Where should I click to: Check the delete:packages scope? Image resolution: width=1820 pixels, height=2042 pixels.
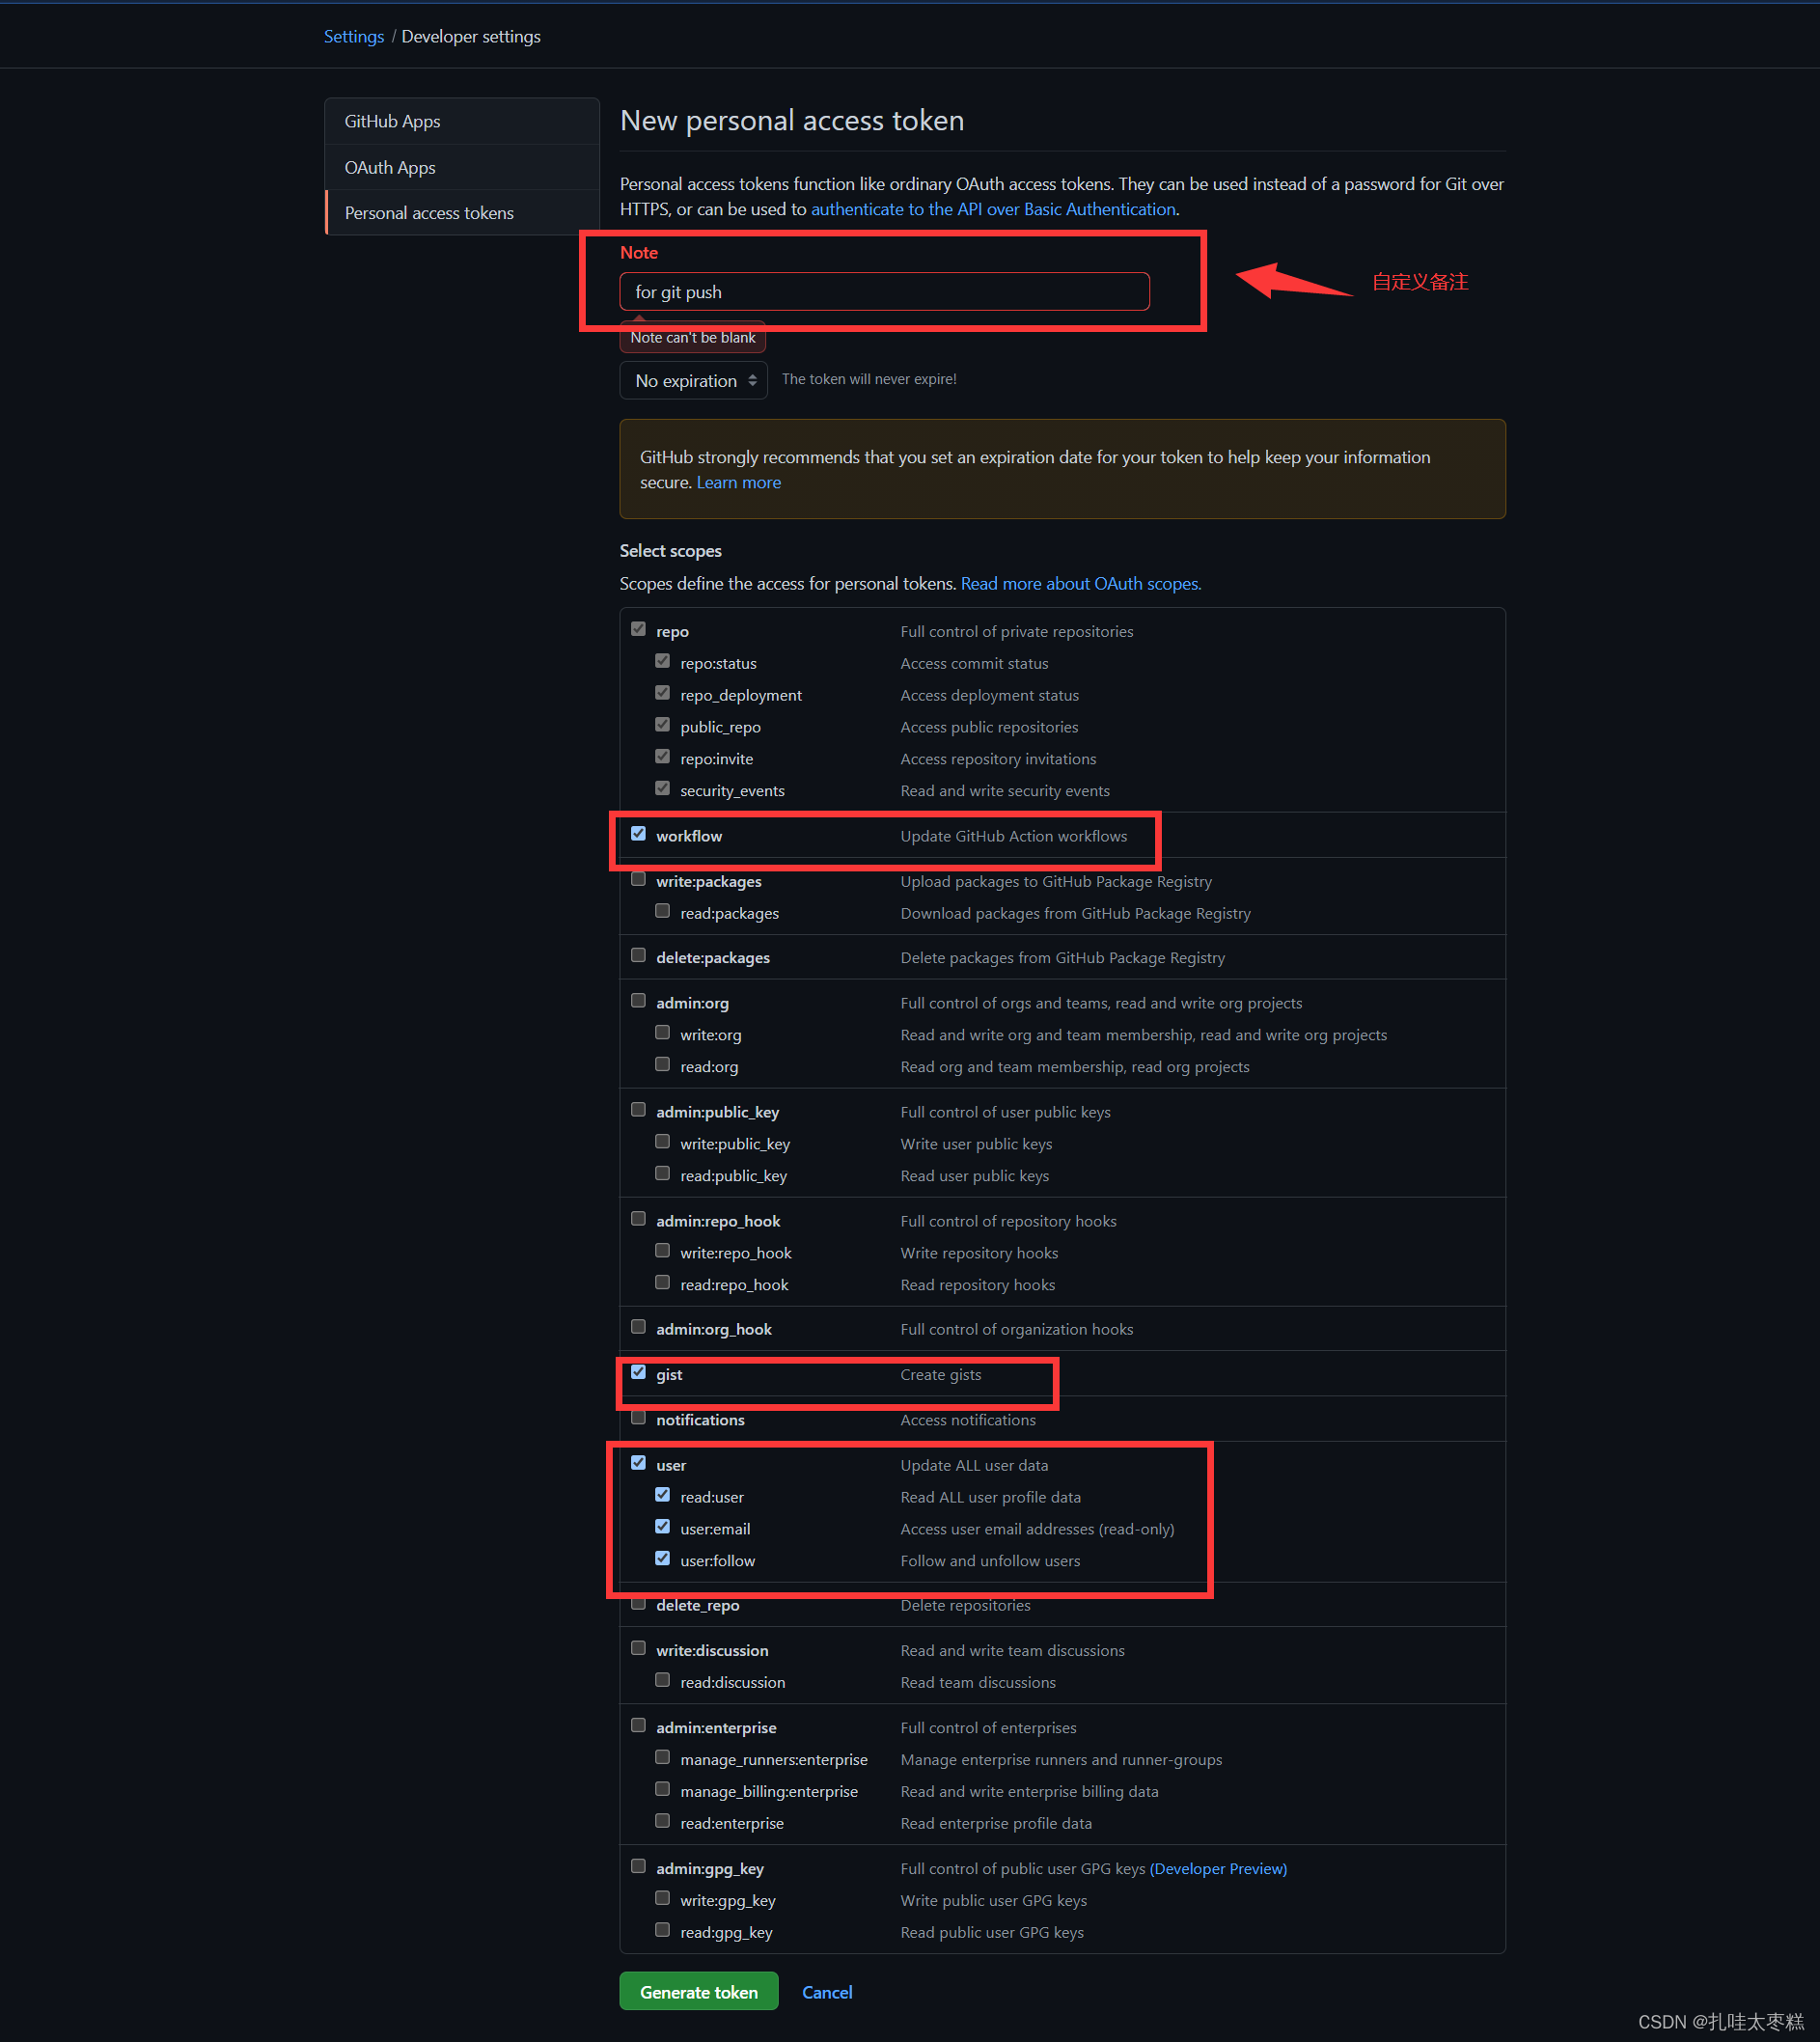pos(638,955)
